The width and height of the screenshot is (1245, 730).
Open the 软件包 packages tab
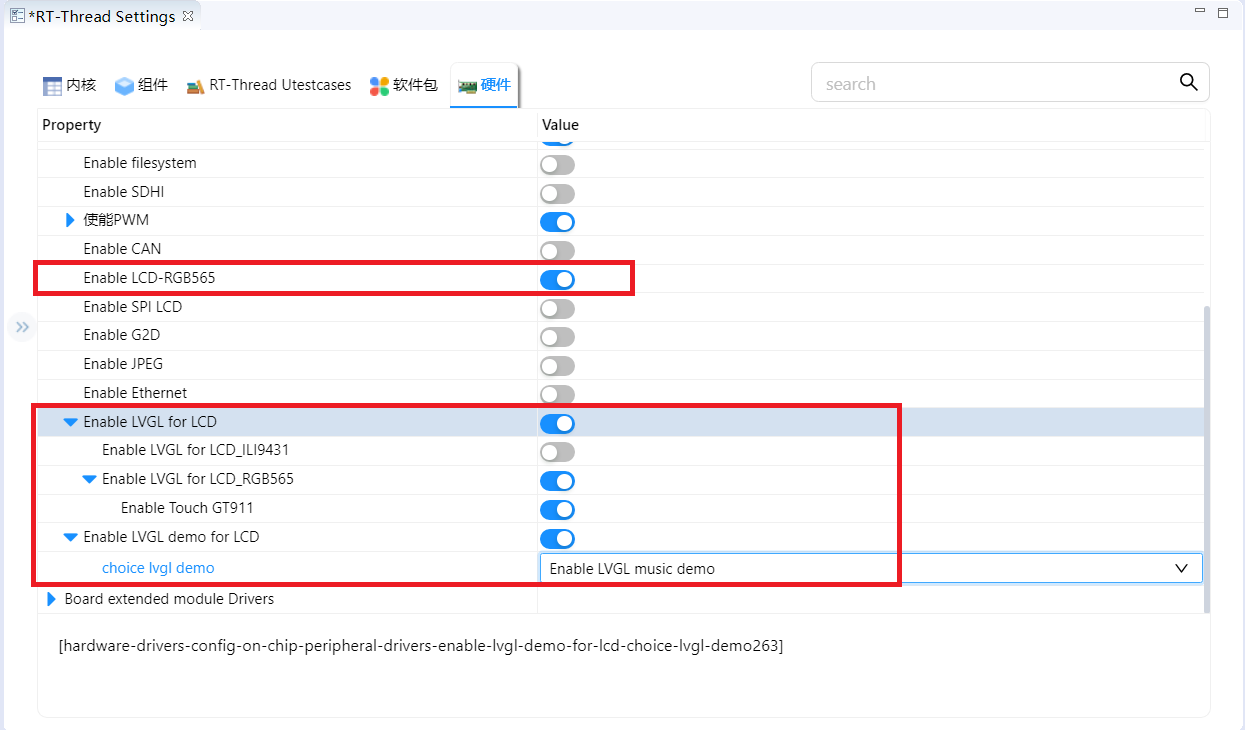pyautogui.click(x=415, y=85)
